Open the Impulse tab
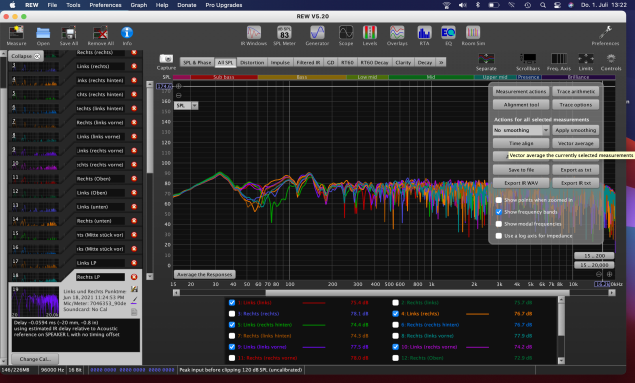Viewport: 635px width, 383px height. 280,62
